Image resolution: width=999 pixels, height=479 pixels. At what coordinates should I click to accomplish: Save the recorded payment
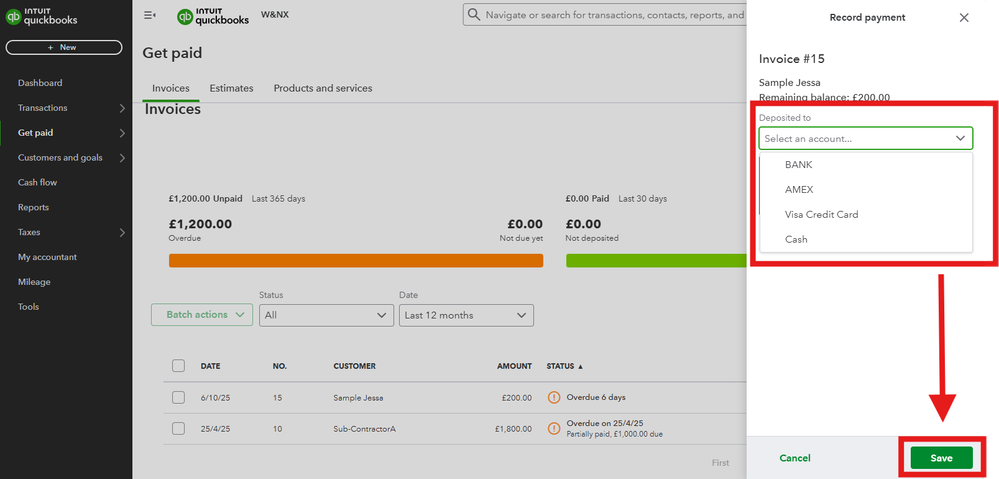pyautogui.click(x=942, y=458)
